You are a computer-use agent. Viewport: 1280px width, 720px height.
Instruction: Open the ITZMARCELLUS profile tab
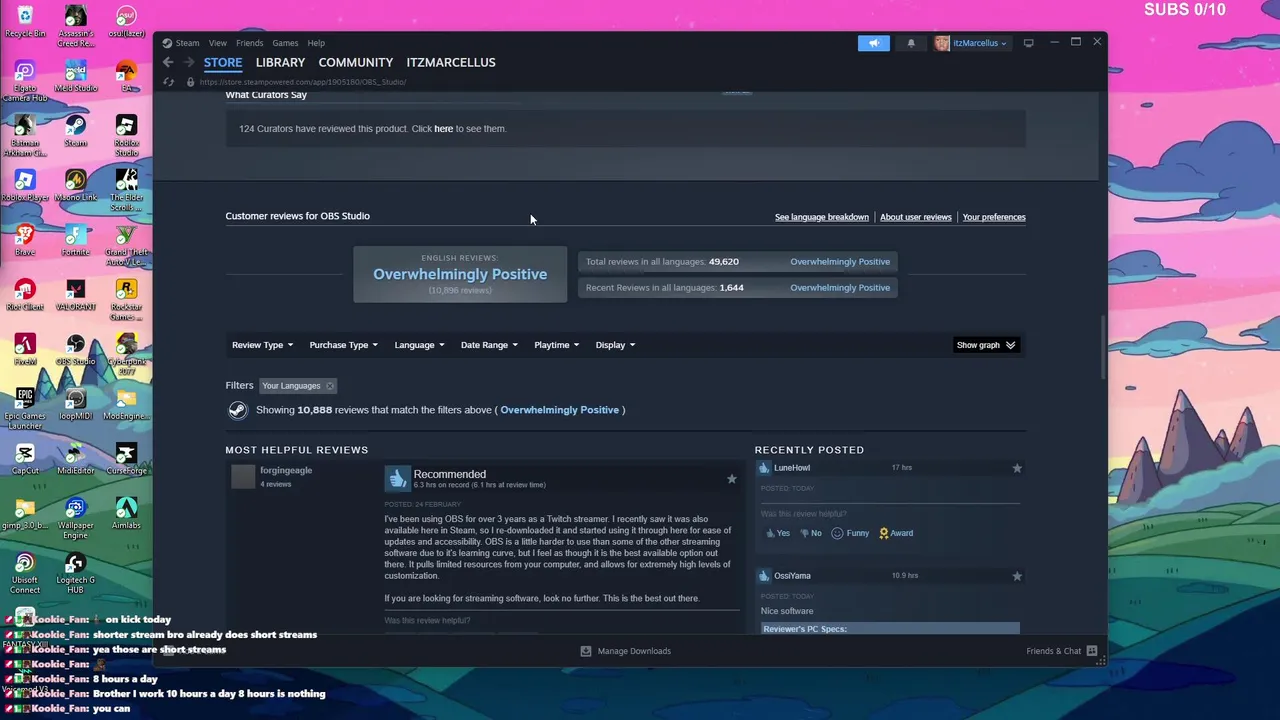(451, 62)
